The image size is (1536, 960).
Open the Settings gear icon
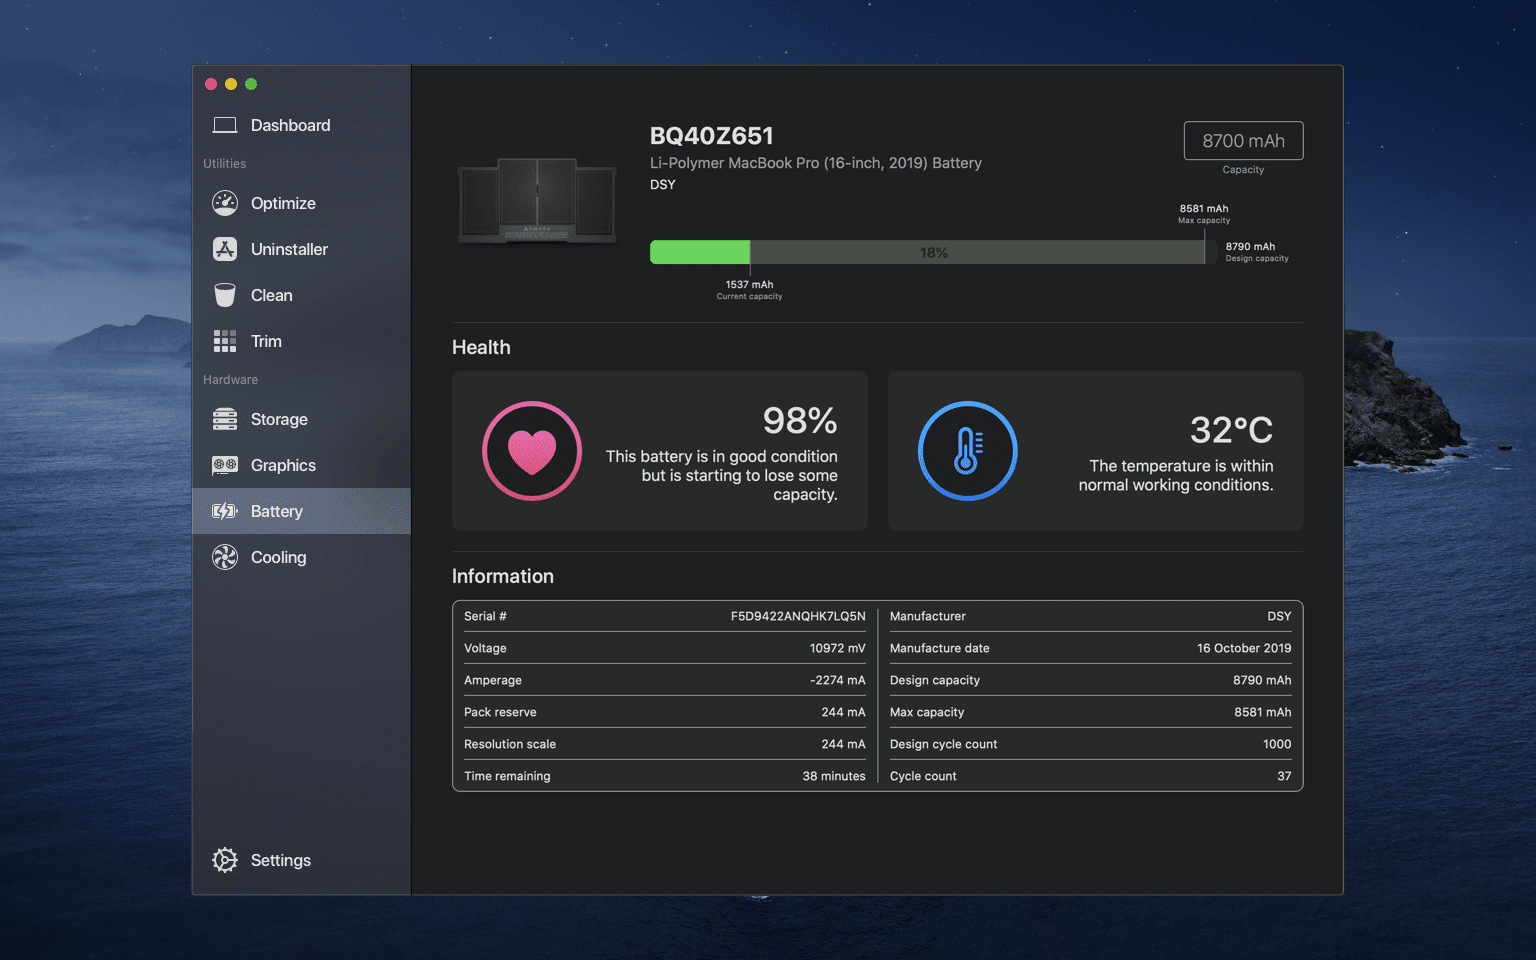tap(225, 860)
